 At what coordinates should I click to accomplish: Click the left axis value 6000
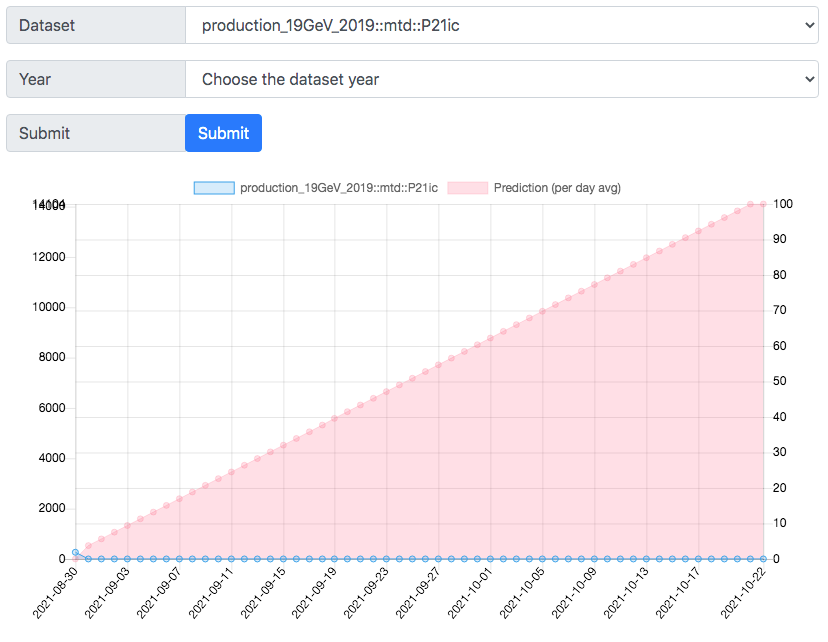pyautogui.click(x=52, y=408)
